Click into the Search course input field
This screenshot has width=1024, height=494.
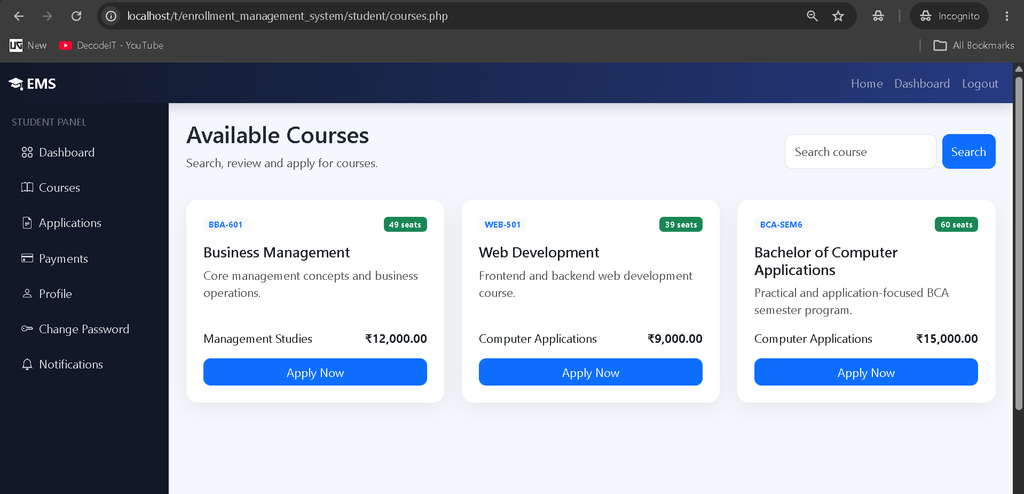pos(860,152)
